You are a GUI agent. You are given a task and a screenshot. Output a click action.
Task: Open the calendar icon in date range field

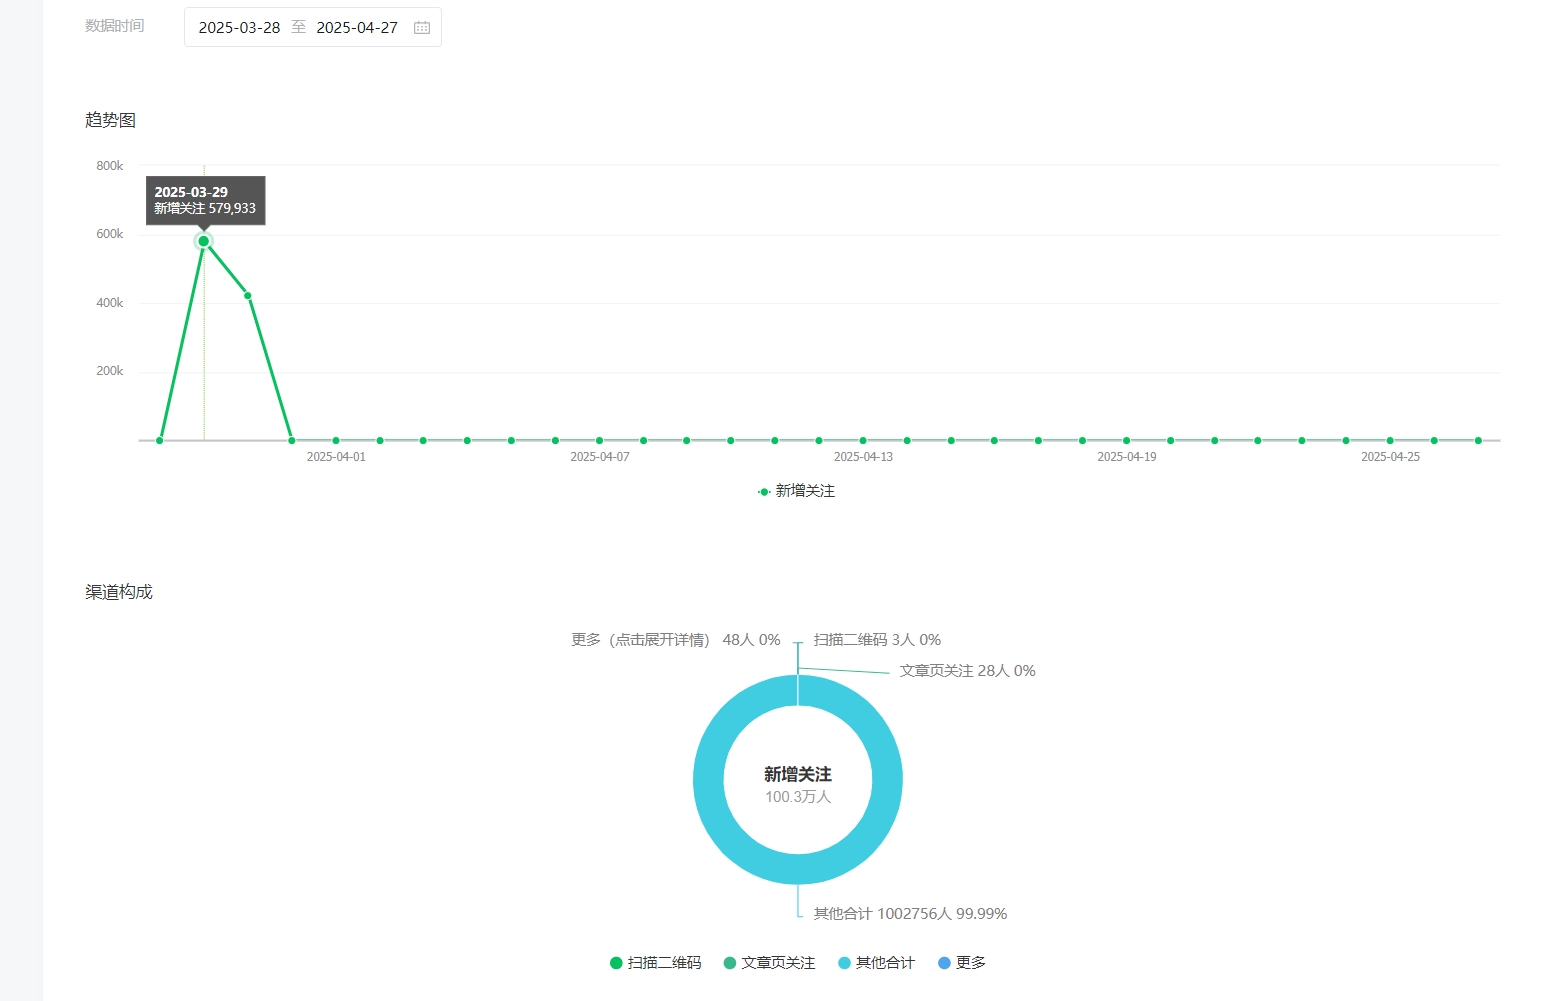click(x=422, y=28)
